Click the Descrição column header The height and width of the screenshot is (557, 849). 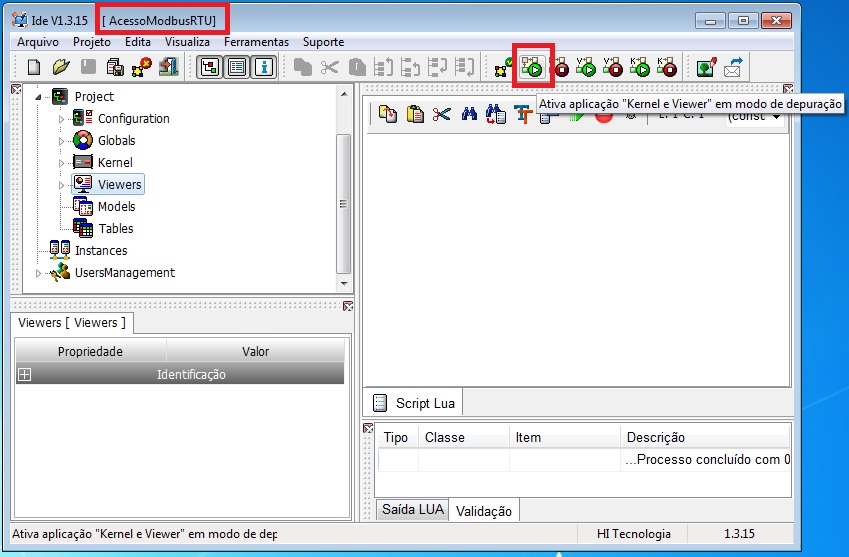click(x=705, y=437)
